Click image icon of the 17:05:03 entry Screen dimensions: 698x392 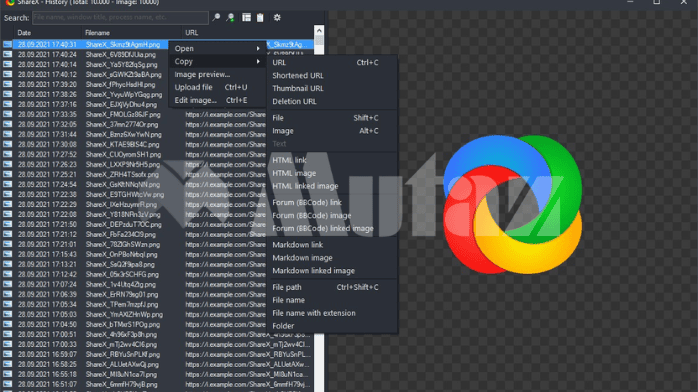pos(8,315)
